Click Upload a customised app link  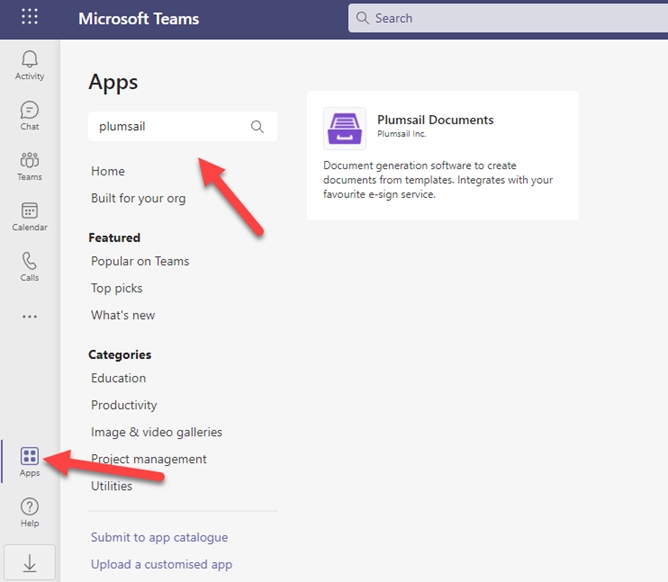coord(161,565)
